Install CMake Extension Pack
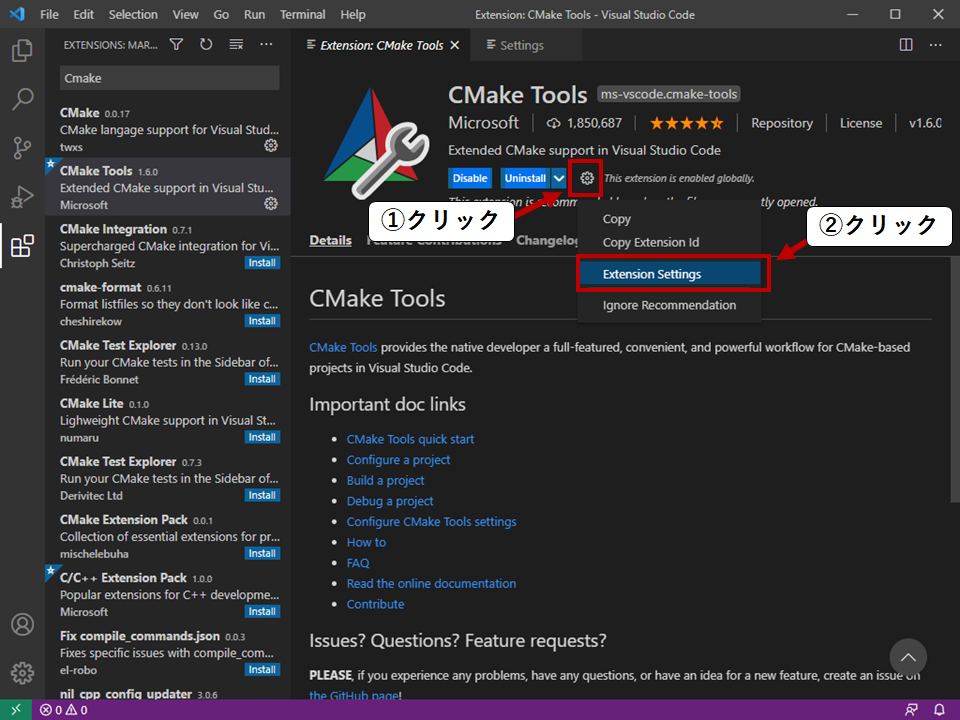 (262, 553)
